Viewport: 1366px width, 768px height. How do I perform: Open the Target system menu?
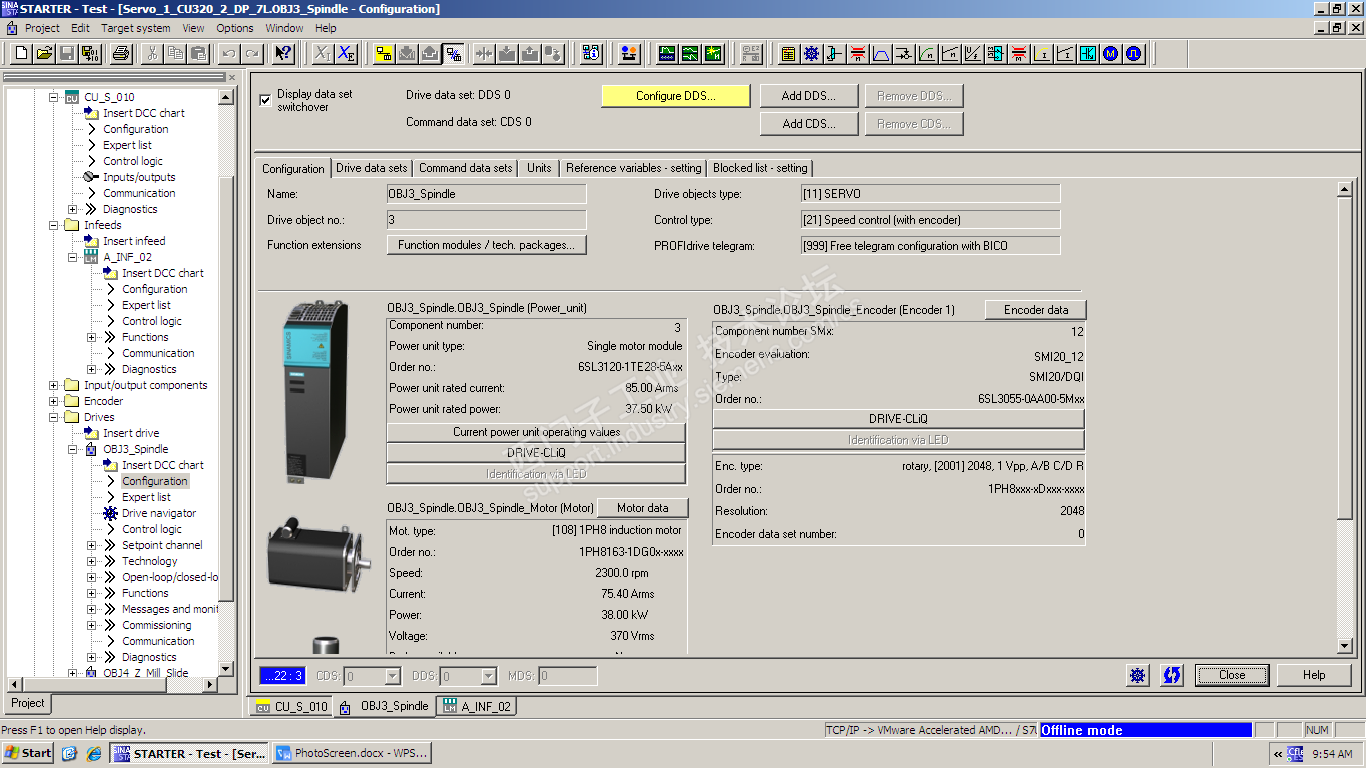pos(135,28)
